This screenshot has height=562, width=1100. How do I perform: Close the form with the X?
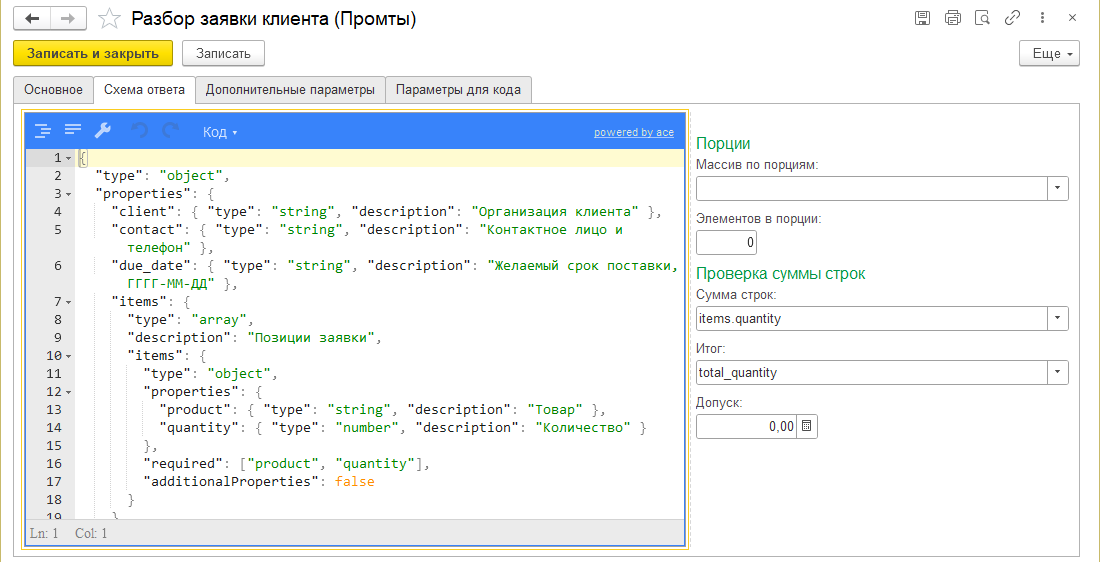coord(1072,18)
